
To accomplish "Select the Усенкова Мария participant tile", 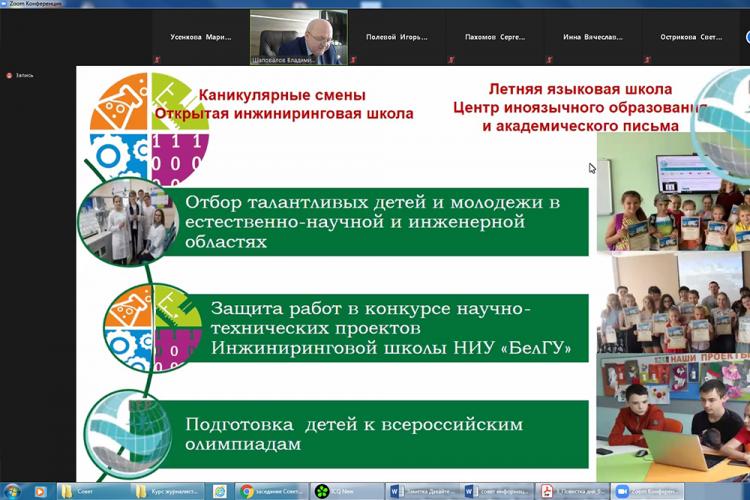I will click(x=199, y=38).
